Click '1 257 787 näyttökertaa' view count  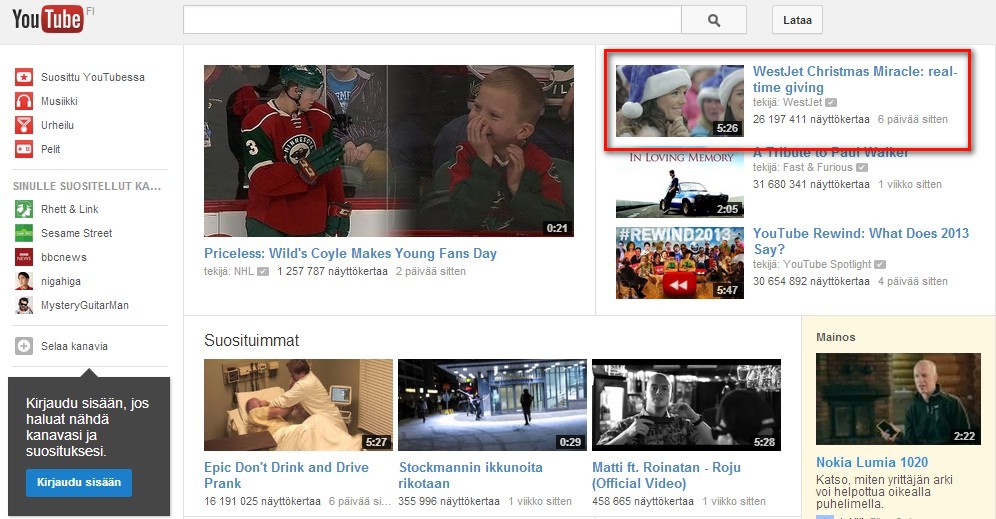[332, 271]
